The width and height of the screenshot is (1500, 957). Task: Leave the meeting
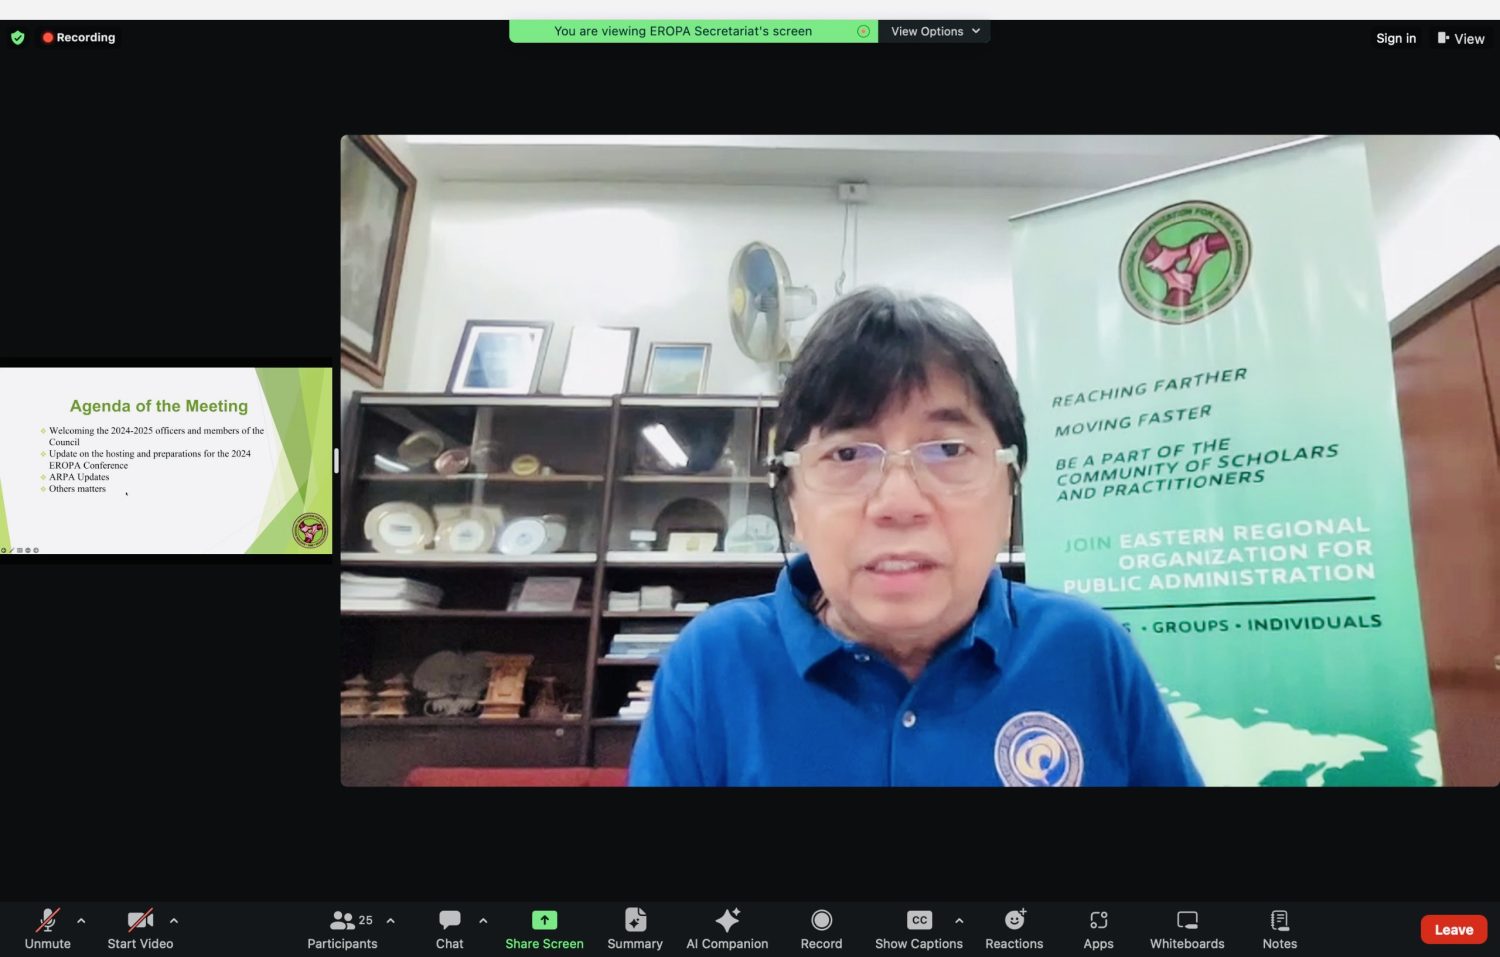[x=1454, y=929]
